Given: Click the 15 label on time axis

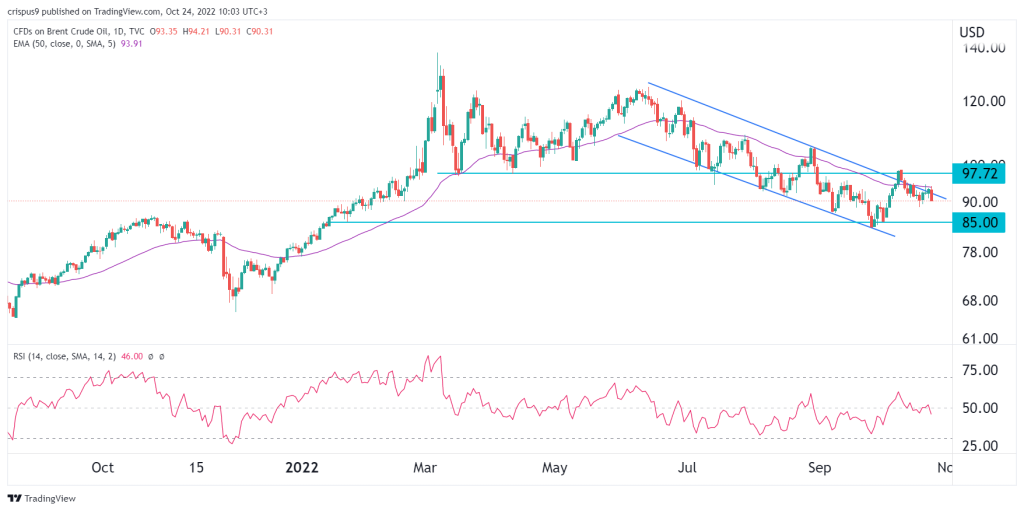Looking at the screenshot, I should 197,468.
